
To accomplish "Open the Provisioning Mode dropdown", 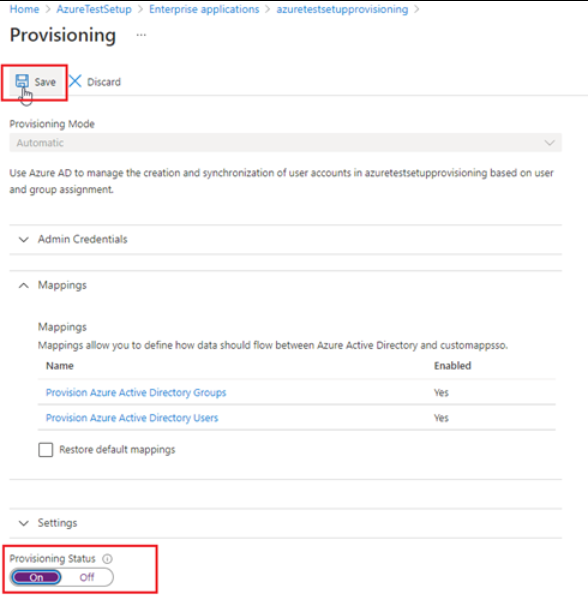I will (285, 143).
